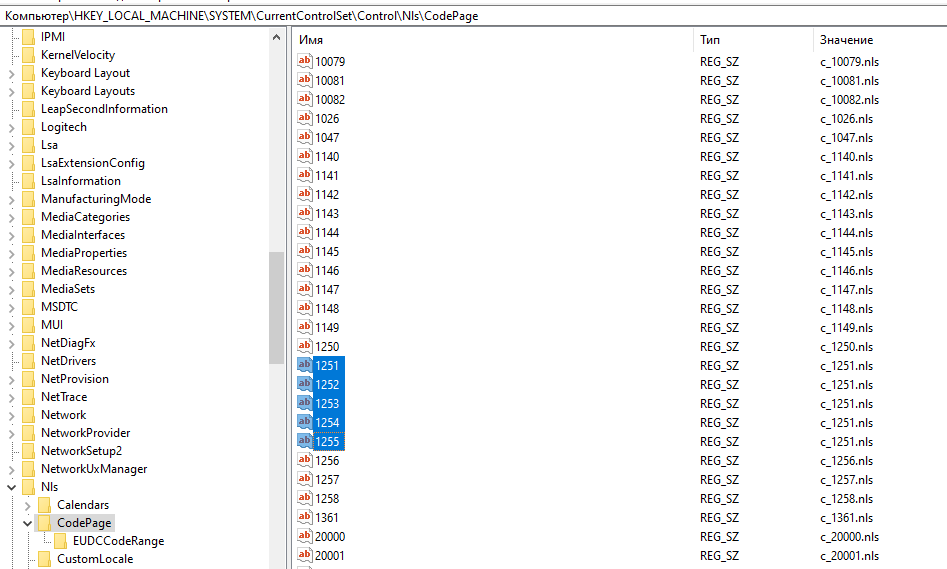The image size is (947, 569).
Task: Click the string icon of value 1149
Action: [x=304, y=327]
